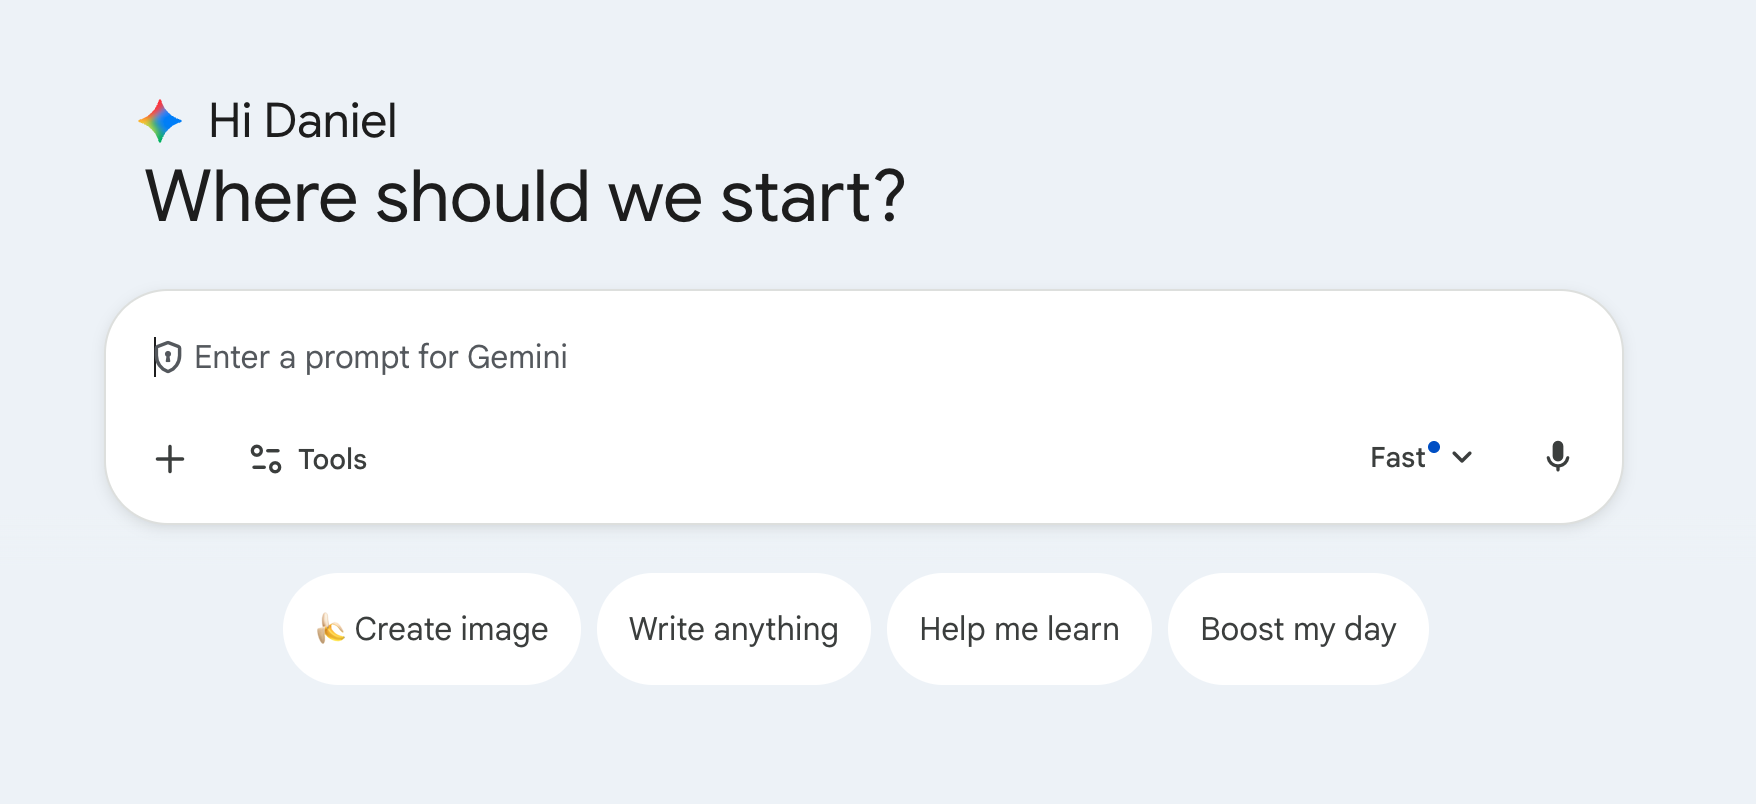Choose the Write anything suggestion

coord(733,629)
